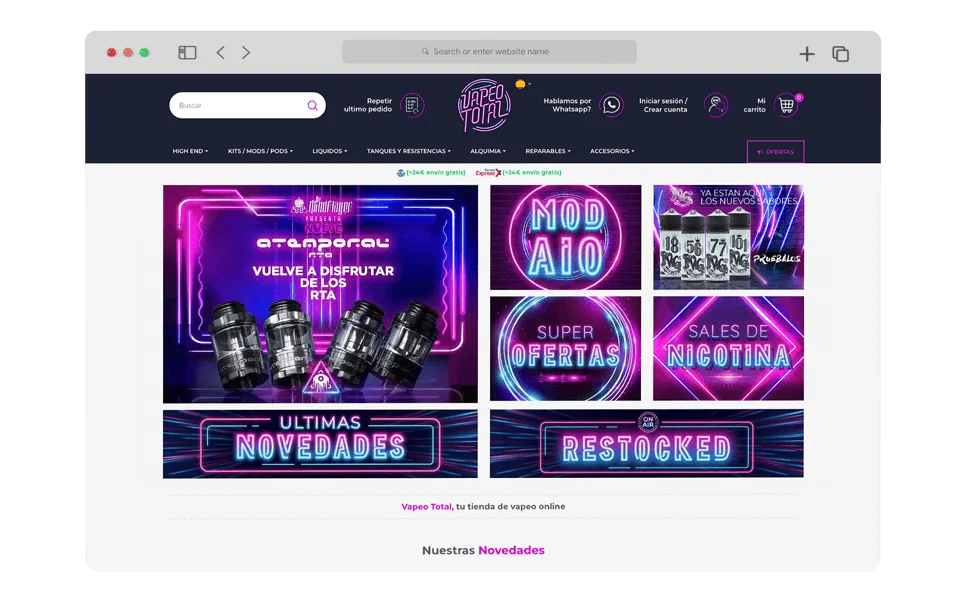Click the search magnifier icon
Image resolution: width=966 pixels, height=604 pixels.
coord(312,106)
